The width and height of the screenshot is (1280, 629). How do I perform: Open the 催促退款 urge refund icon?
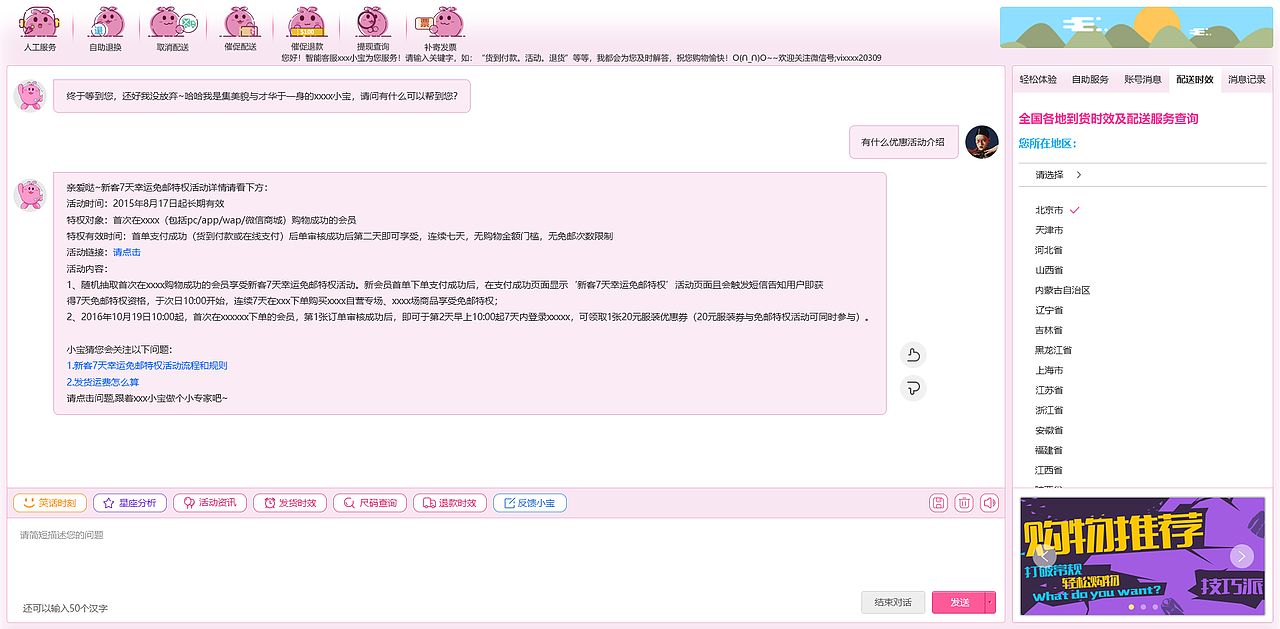(306, 25)
